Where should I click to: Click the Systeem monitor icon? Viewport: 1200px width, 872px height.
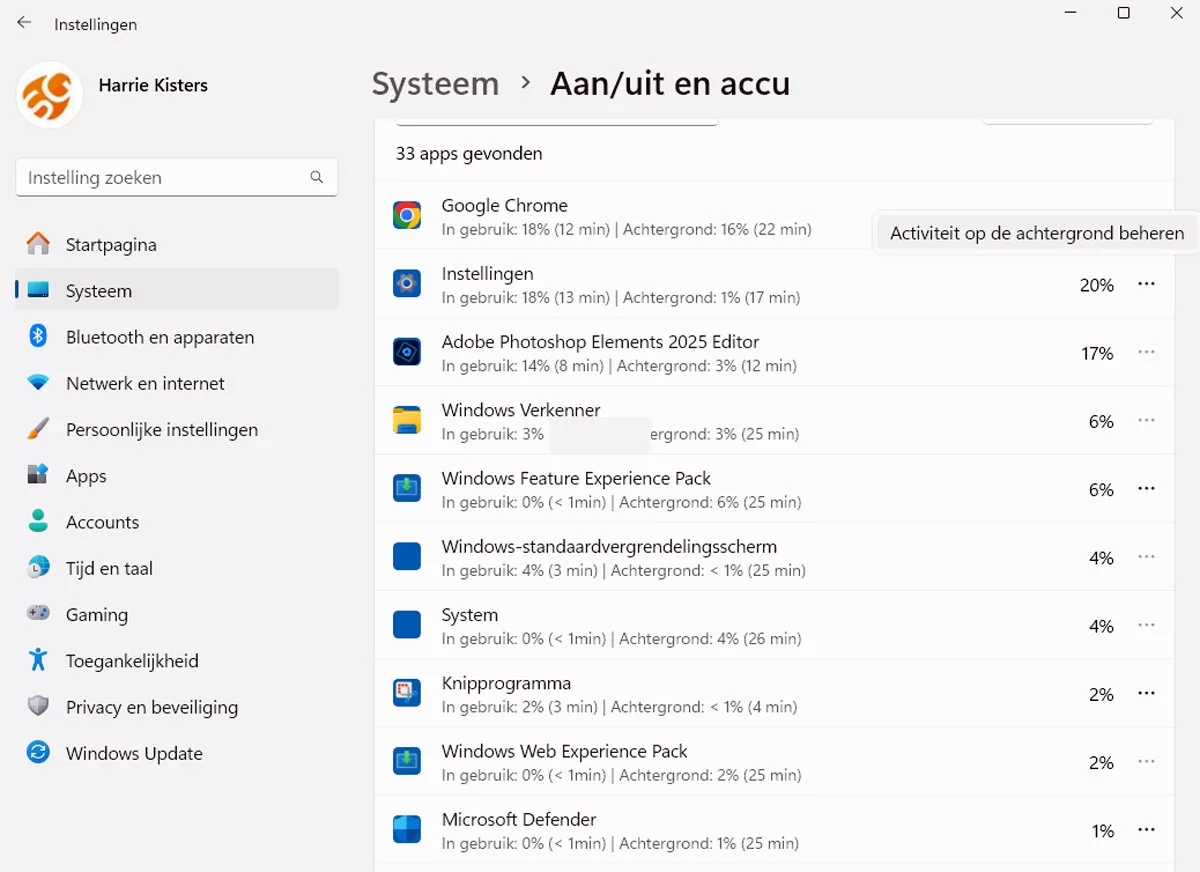38,291
